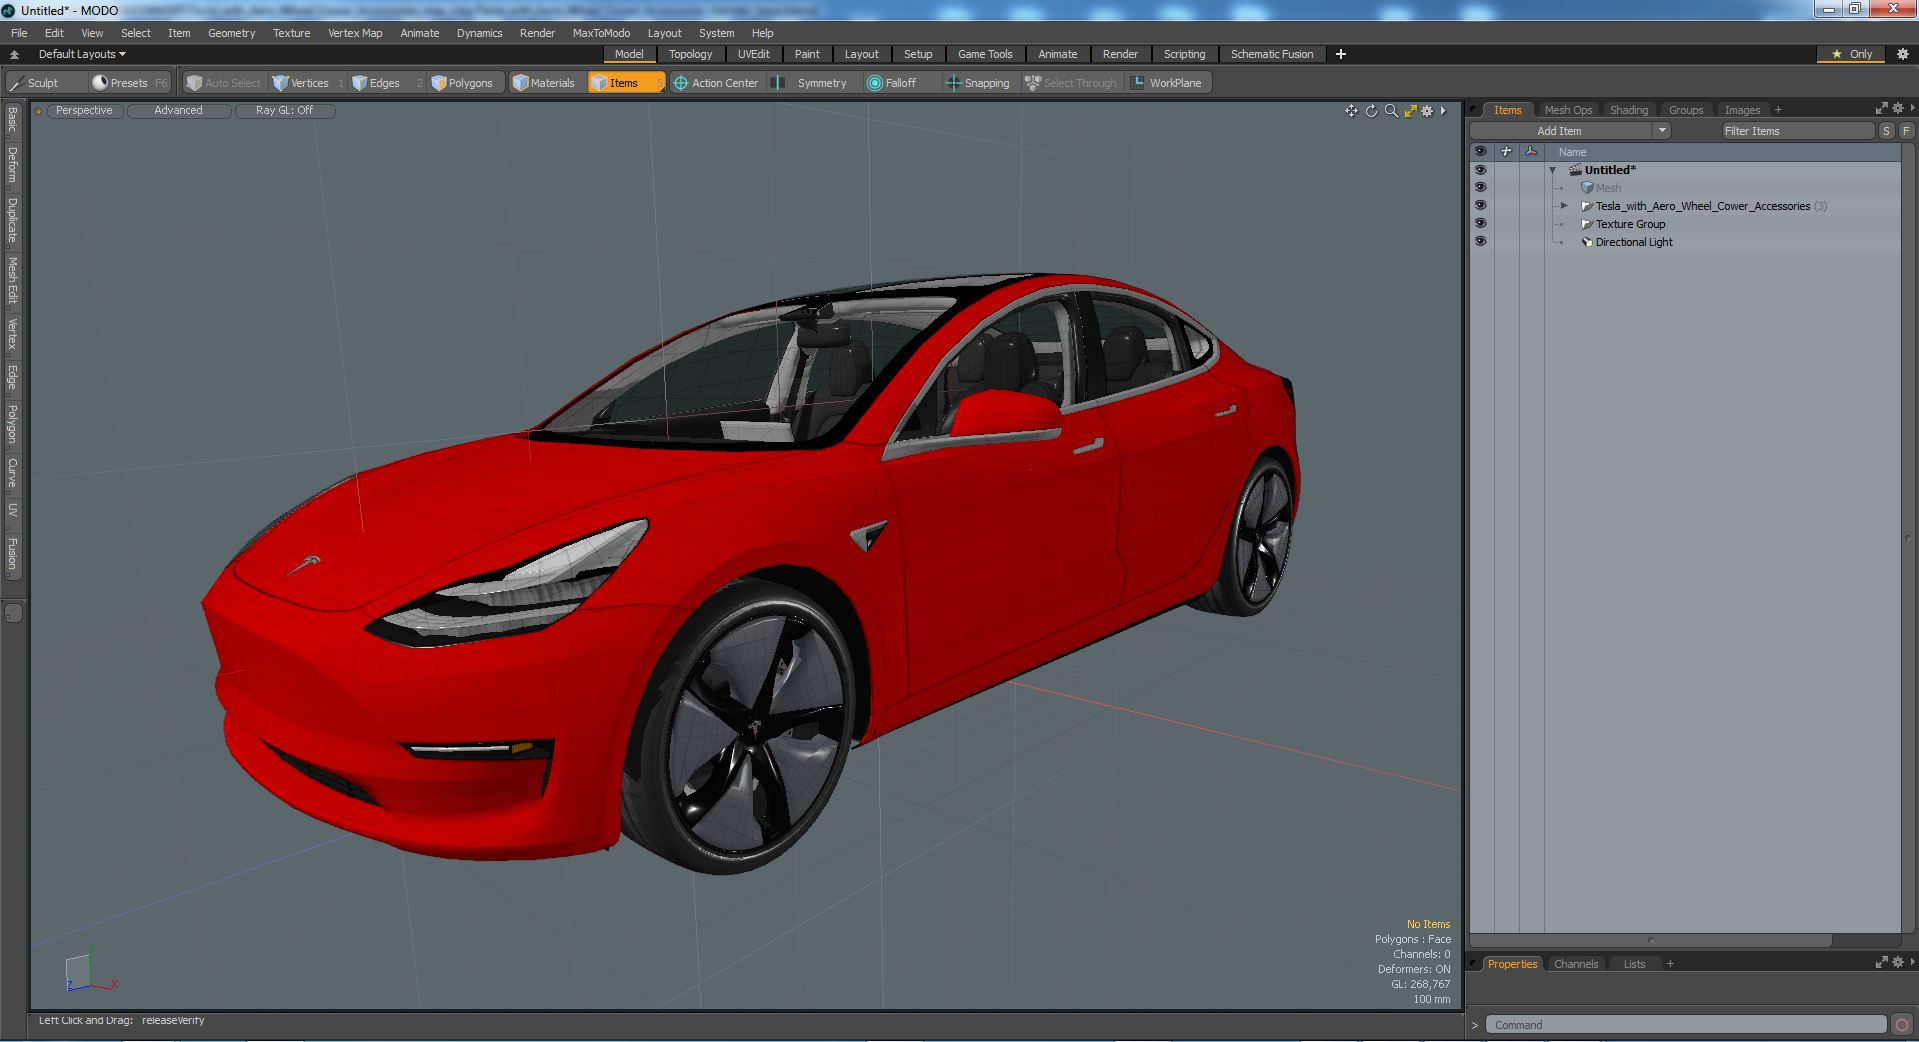Open the Add Item dropdown arrow
The width and height of the screenshot is (1919, 1042).
click(x=1662, y=131)
